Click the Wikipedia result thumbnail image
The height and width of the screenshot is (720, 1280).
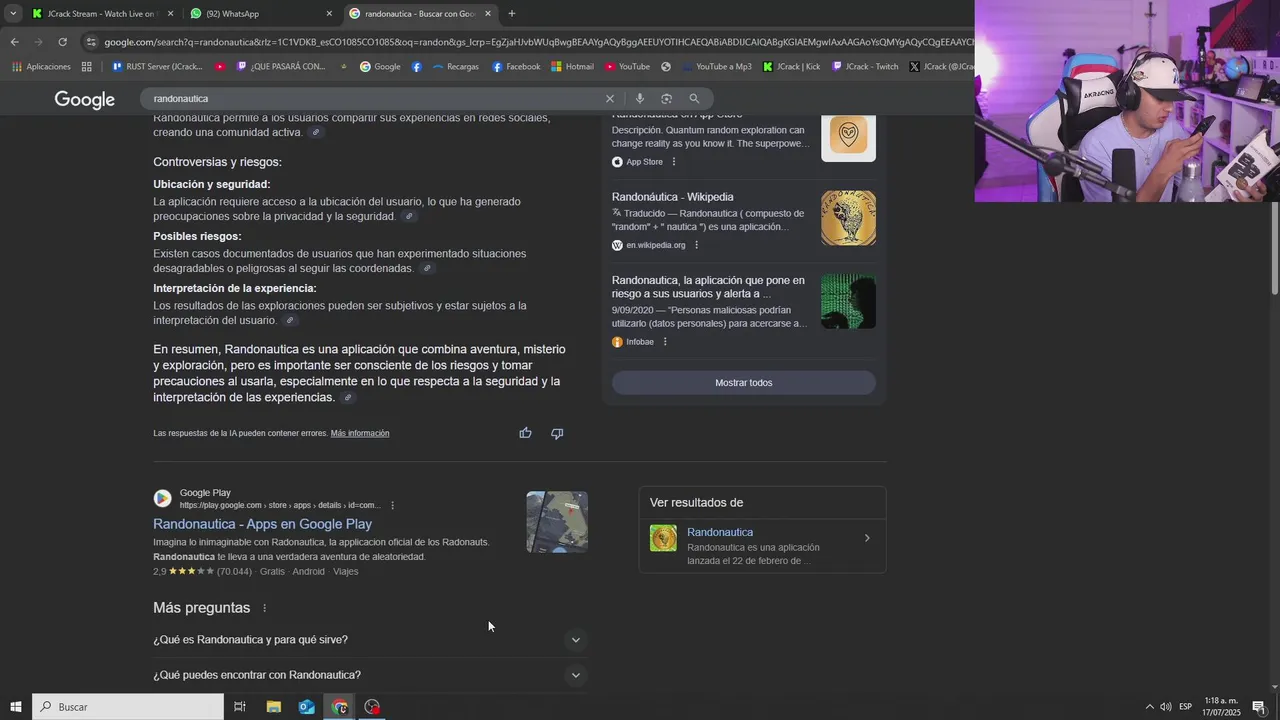click(x=848, y=218)
